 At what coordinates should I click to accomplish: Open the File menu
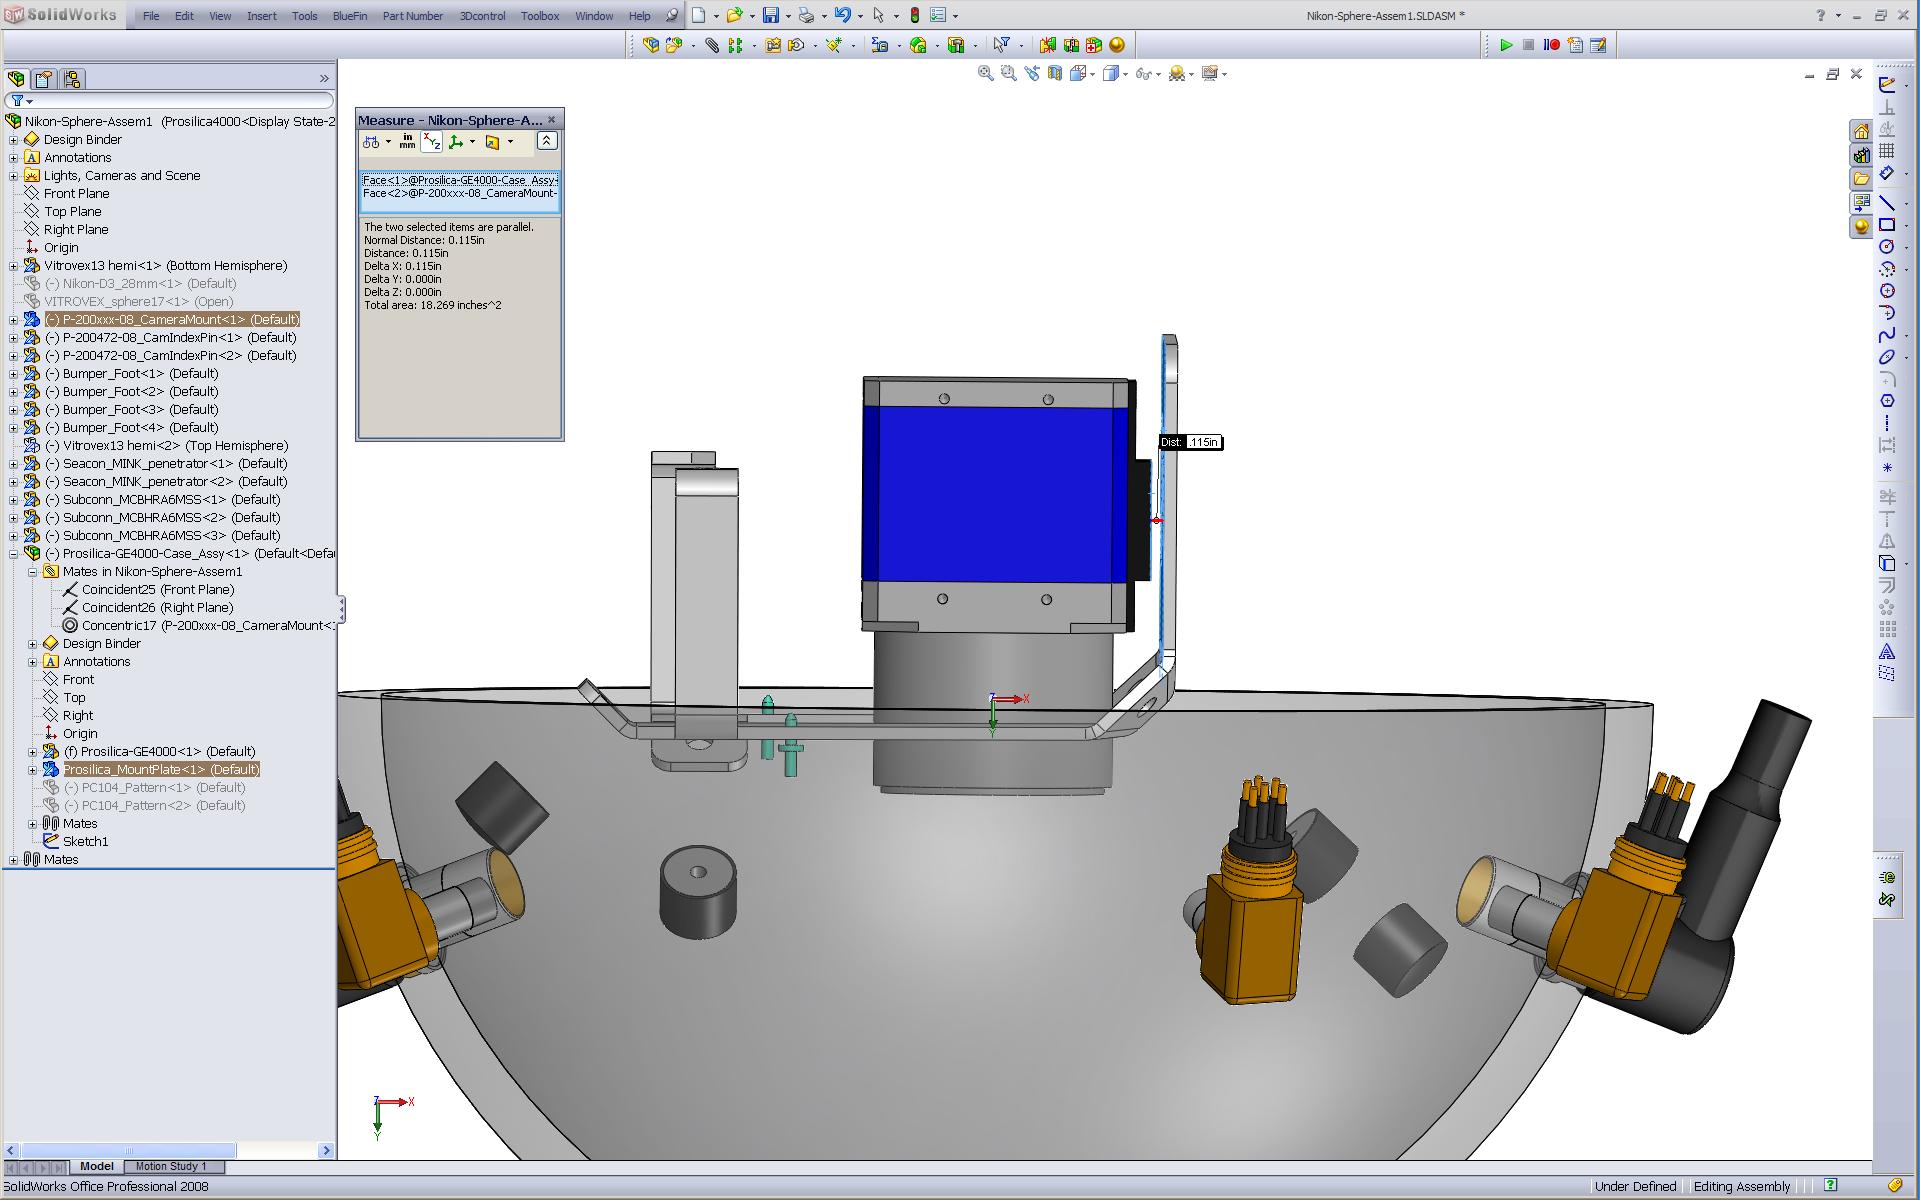coord(151,16)
